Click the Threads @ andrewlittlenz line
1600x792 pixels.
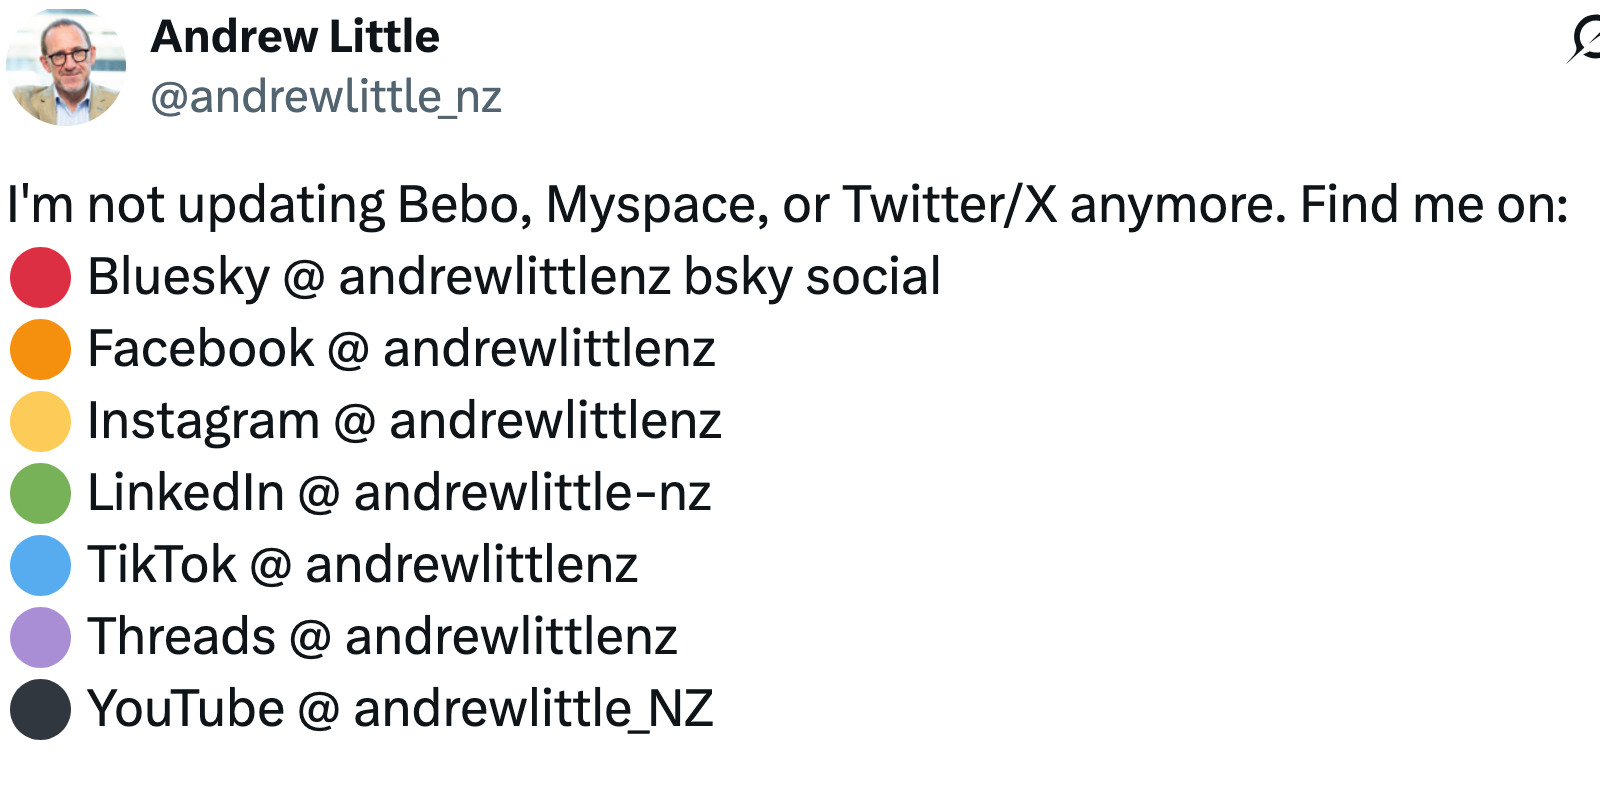pyautogui.click(x=382, y=637)
